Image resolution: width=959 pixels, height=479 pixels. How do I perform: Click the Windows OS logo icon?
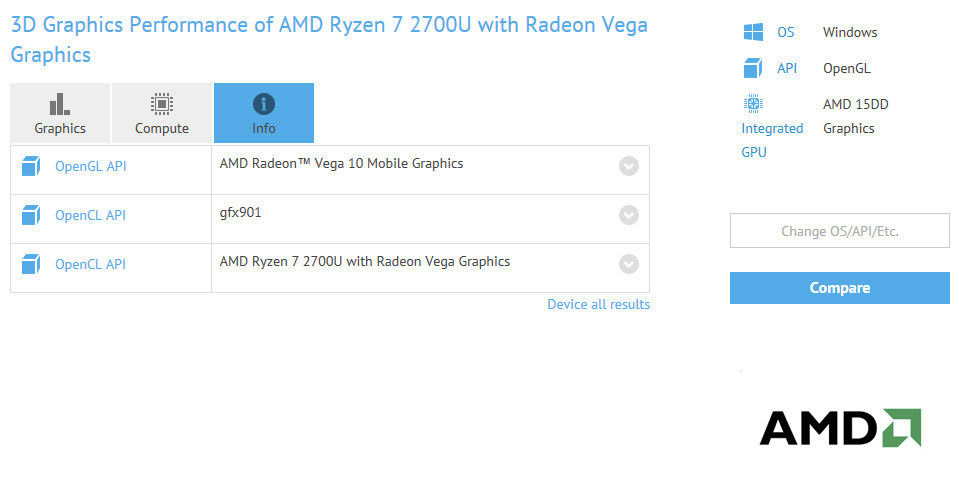coord(753,33)
